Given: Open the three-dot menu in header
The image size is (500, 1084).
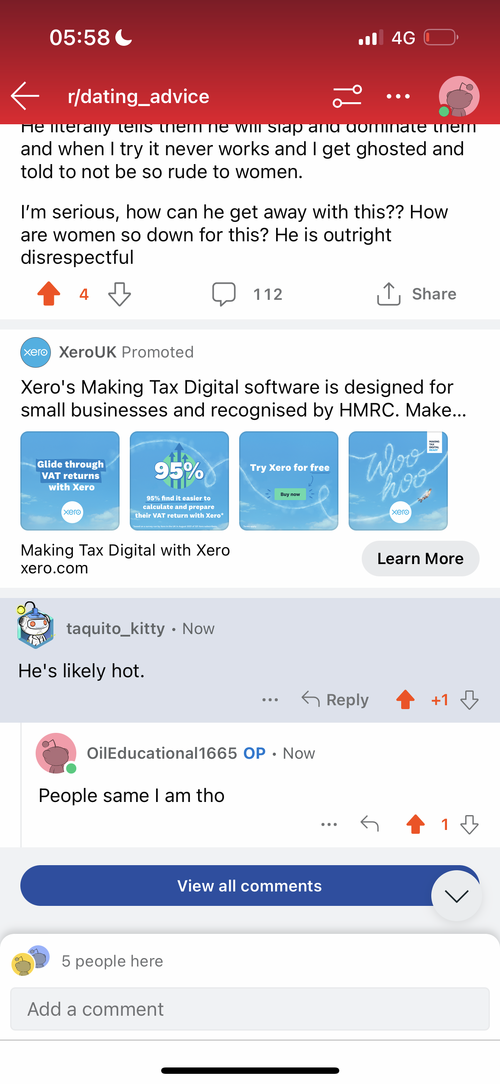Looking at the screenshot, I should coord(398,96).
